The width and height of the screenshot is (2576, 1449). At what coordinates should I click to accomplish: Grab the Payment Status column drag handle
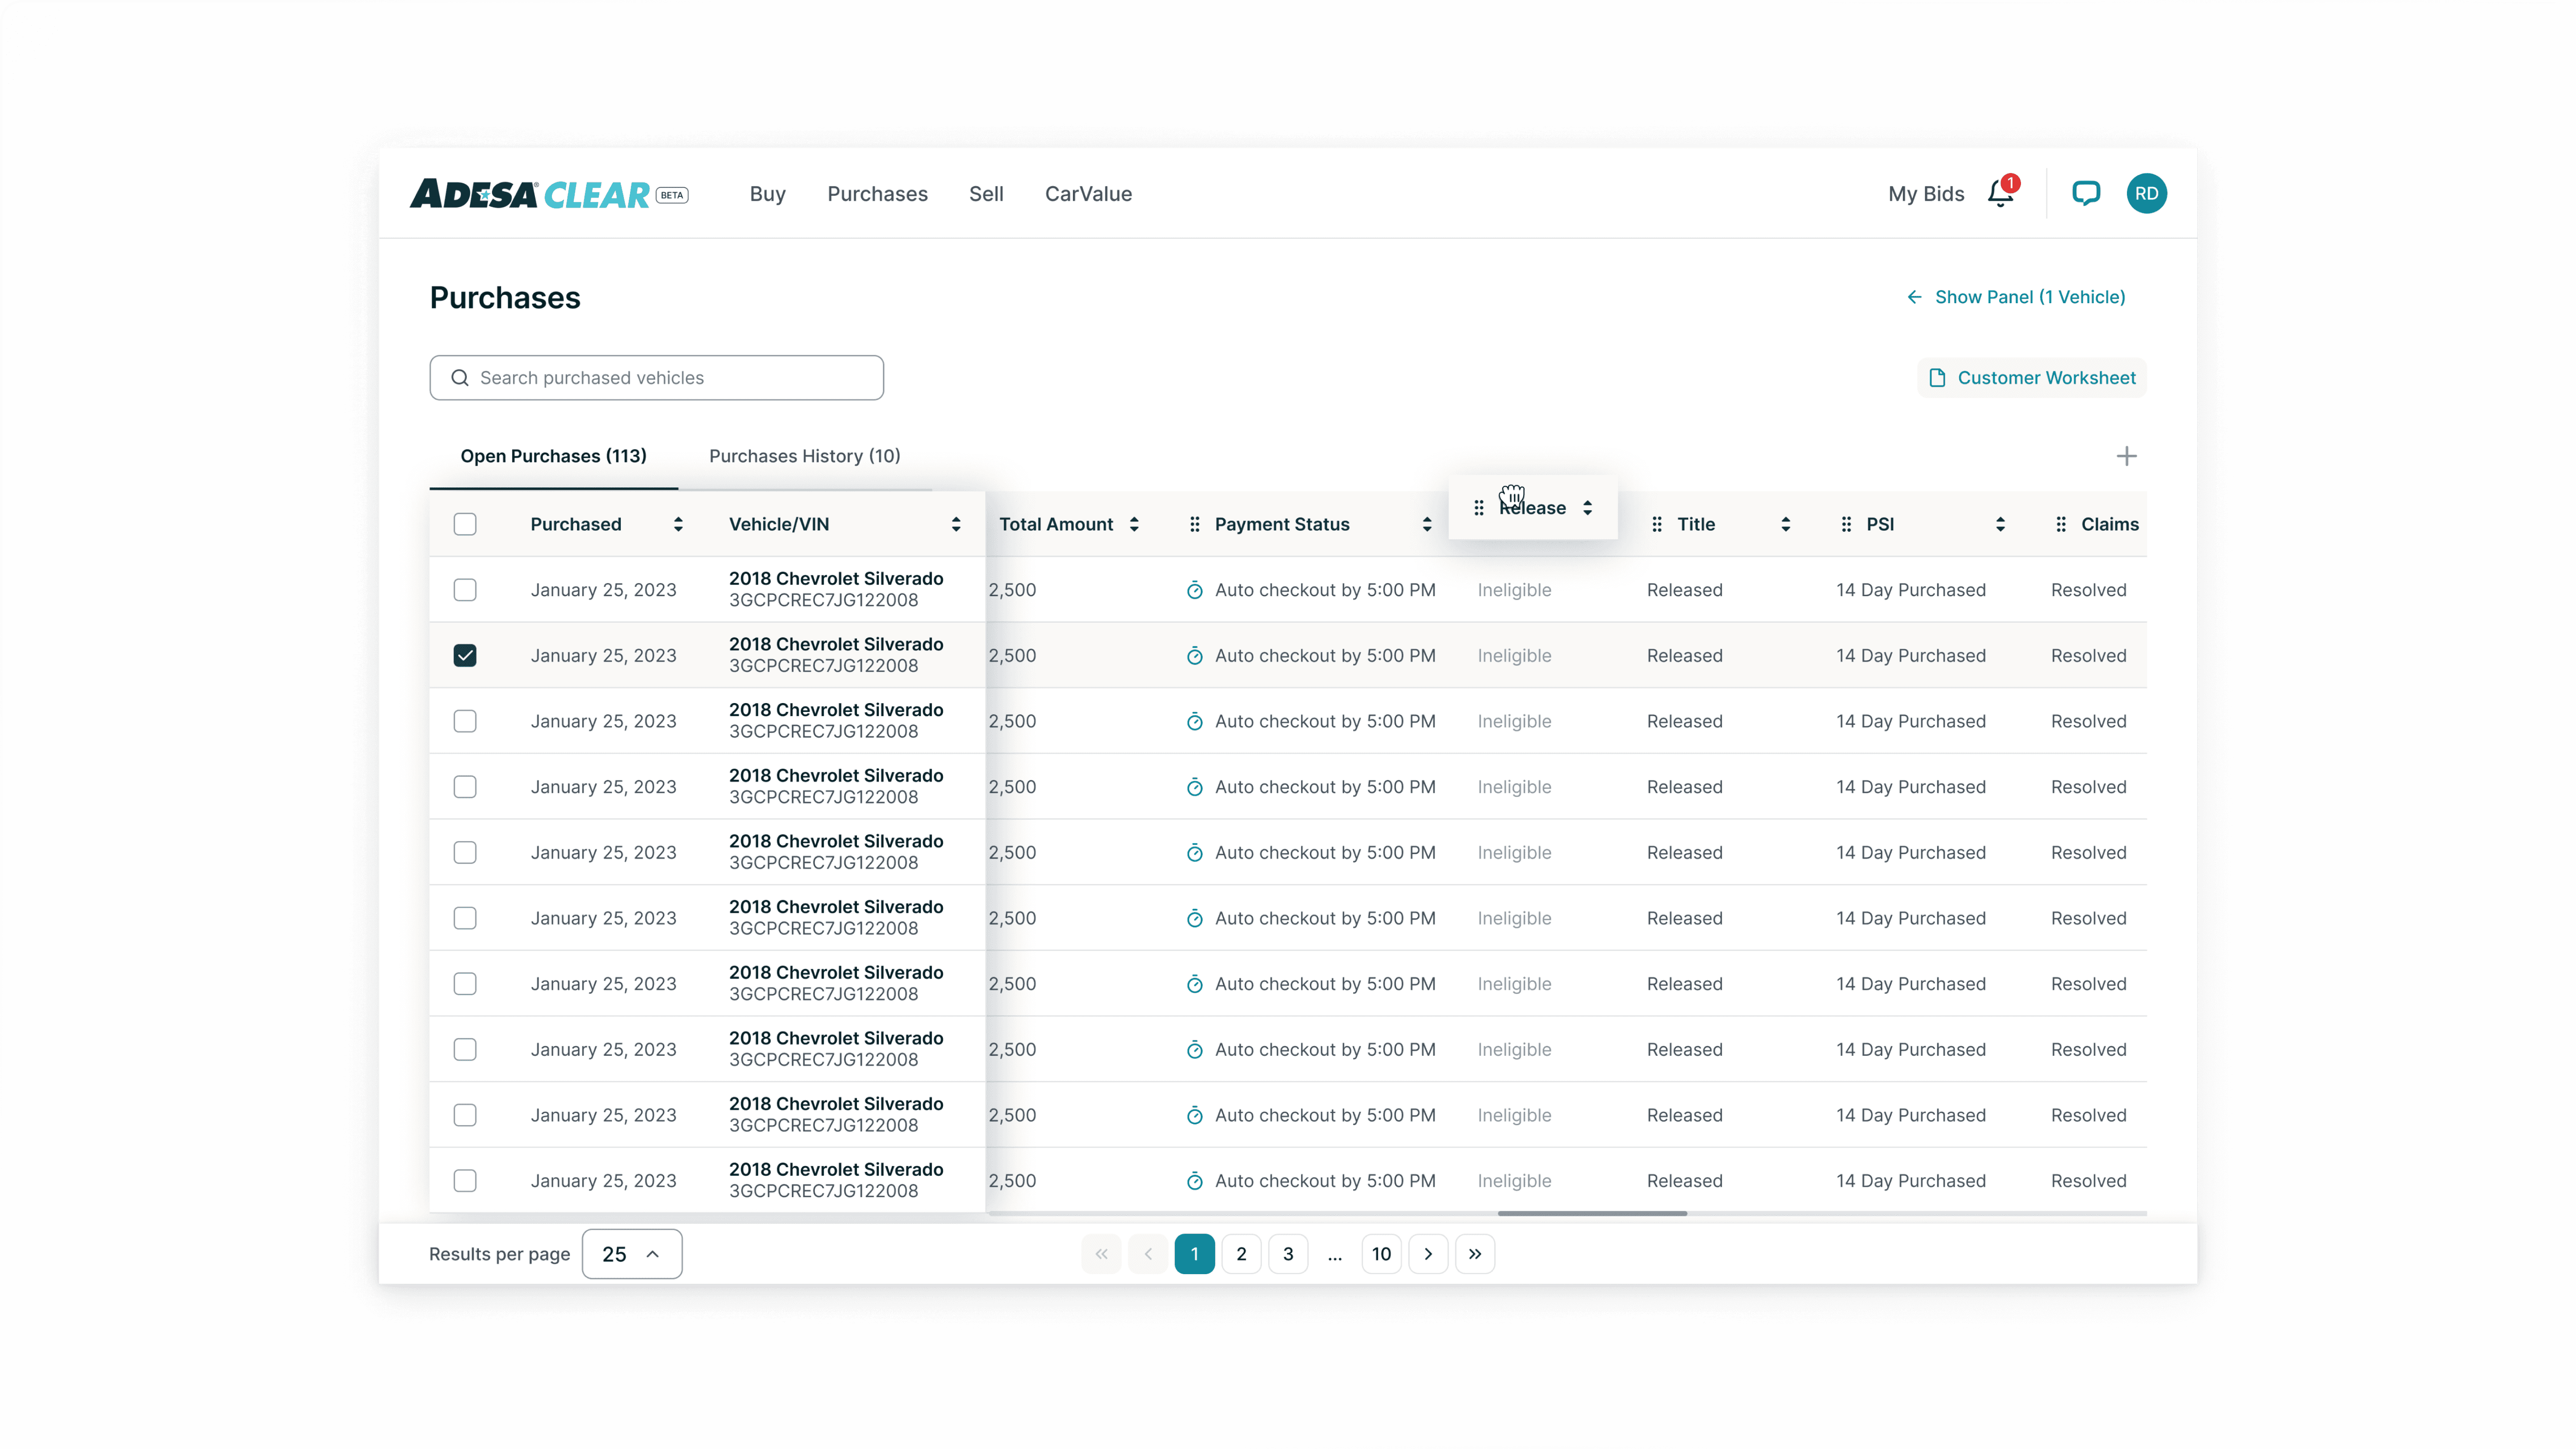pyautogui.click(x=1194, y=524)
